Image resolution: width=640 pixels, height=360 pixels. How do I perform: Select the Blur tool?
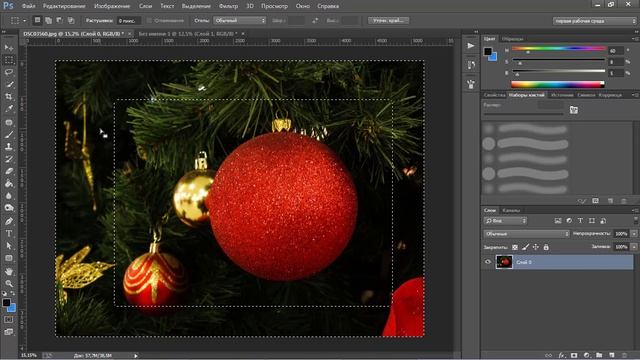tap(9, 196)
